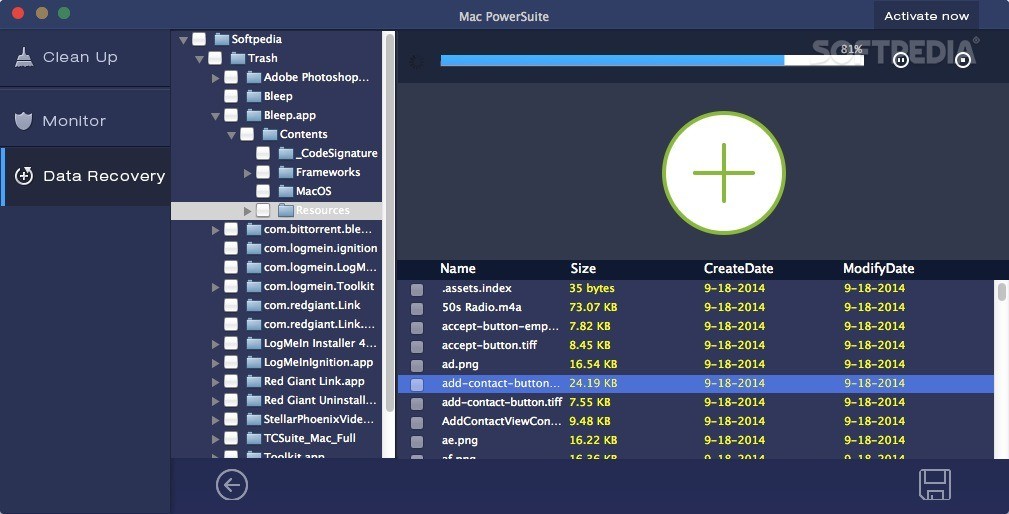Click the Frameworks folder icon
Viewport: 1009px width, 514px height.
[286, 172]
